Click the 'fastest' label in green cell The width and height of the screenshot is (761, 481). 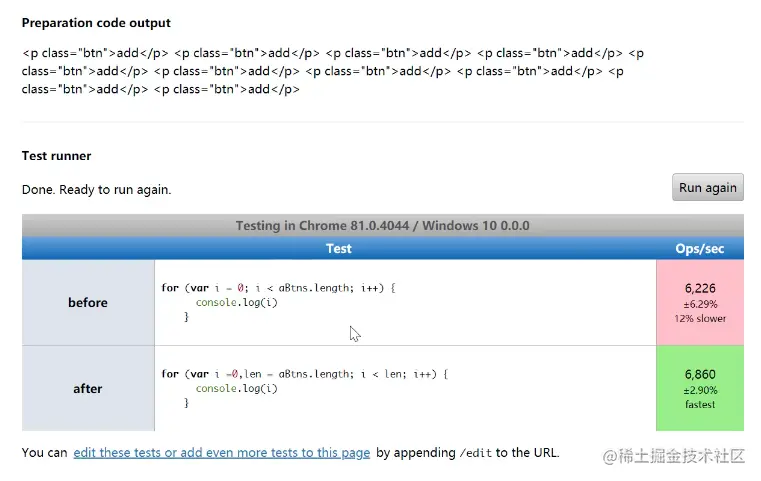click(700, 404)
